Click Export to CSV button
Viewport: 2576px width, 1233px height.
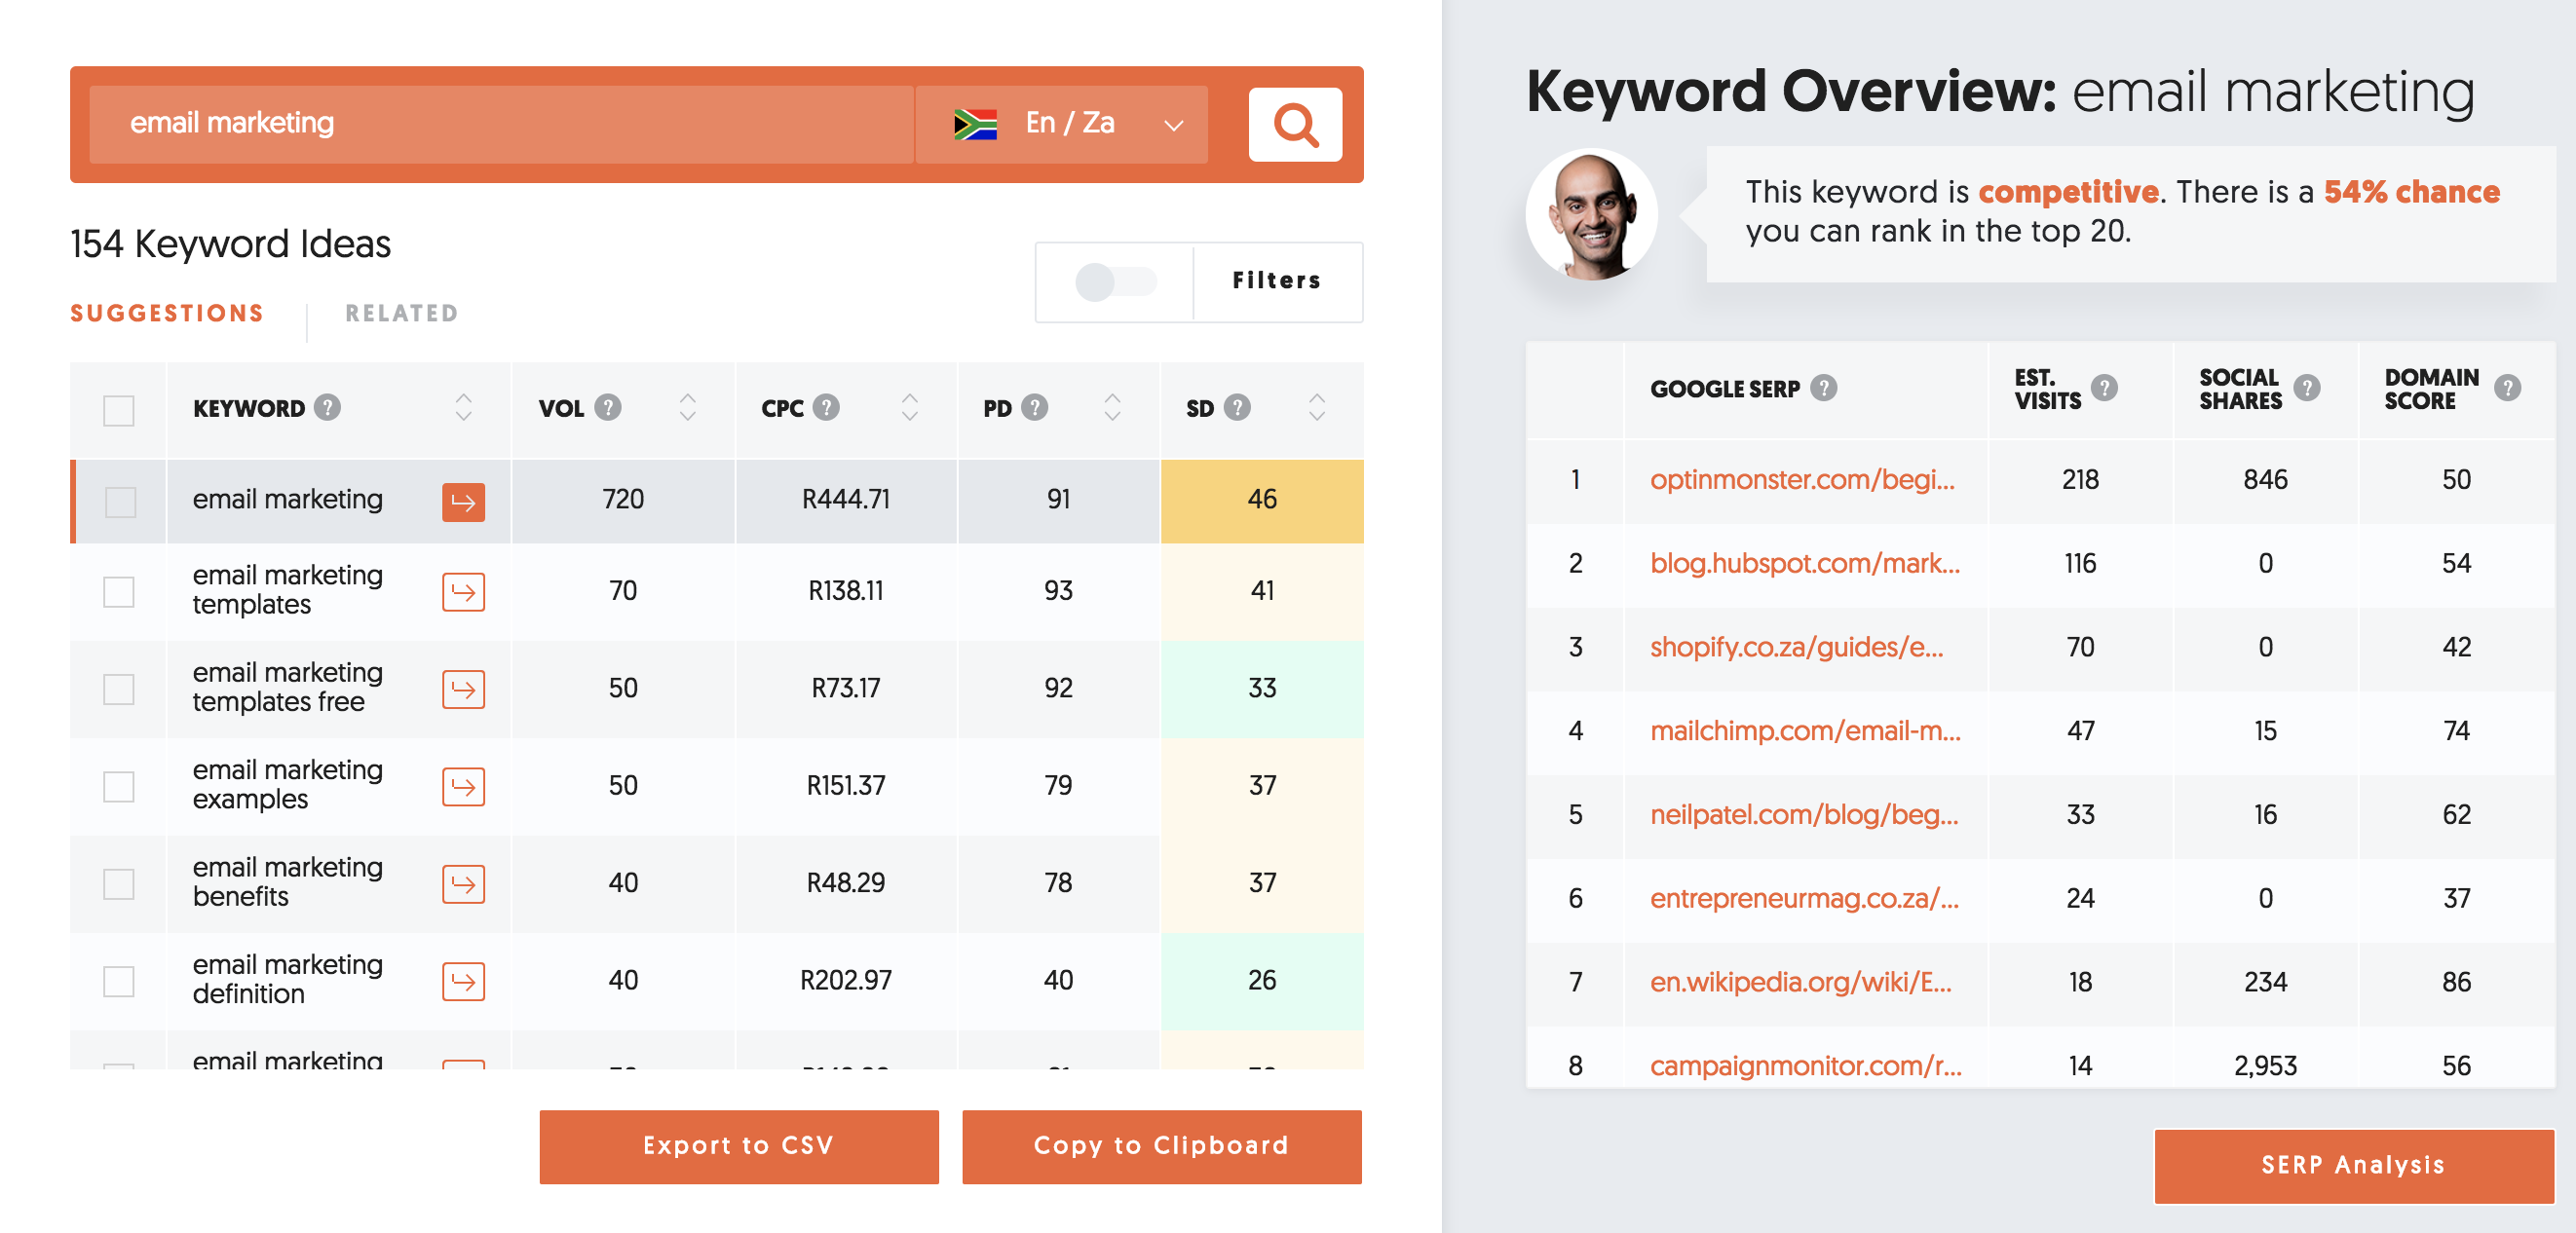[739, 1146]
